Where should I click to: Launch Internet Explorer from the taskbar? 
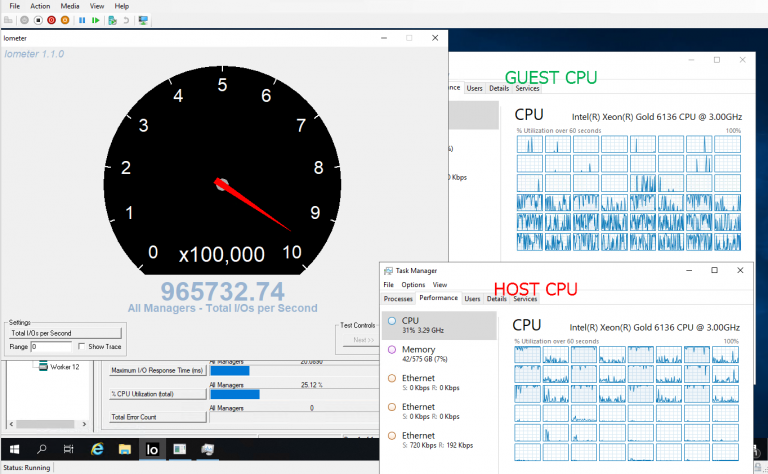click(x=97, y=449)
